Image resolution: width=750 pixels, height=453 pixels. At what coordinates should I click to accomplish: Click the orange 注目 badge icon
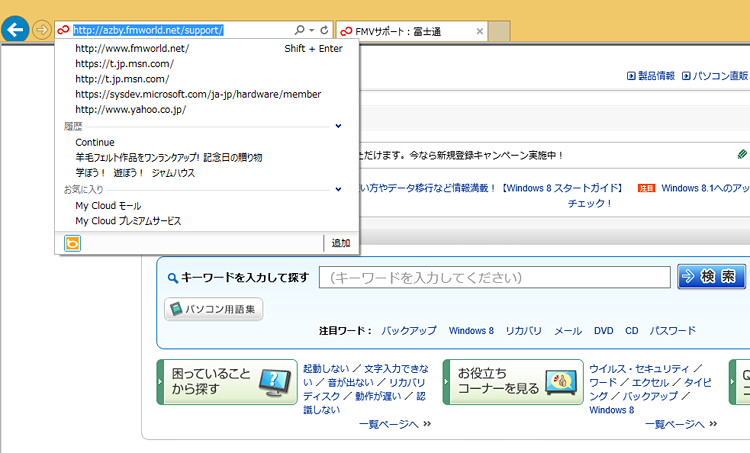[646, 188]
